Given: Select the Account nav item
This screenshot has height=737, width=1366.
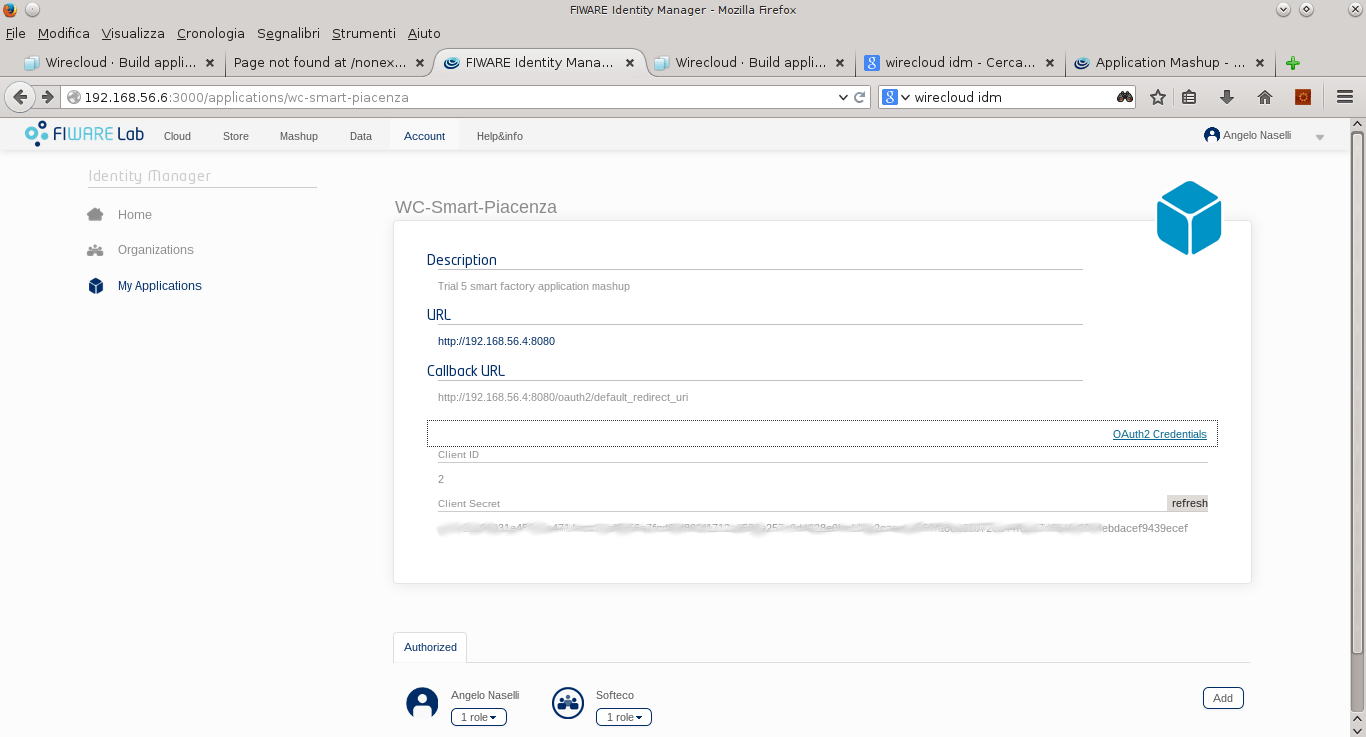Looking at the screenshot, I should (424, 136).
